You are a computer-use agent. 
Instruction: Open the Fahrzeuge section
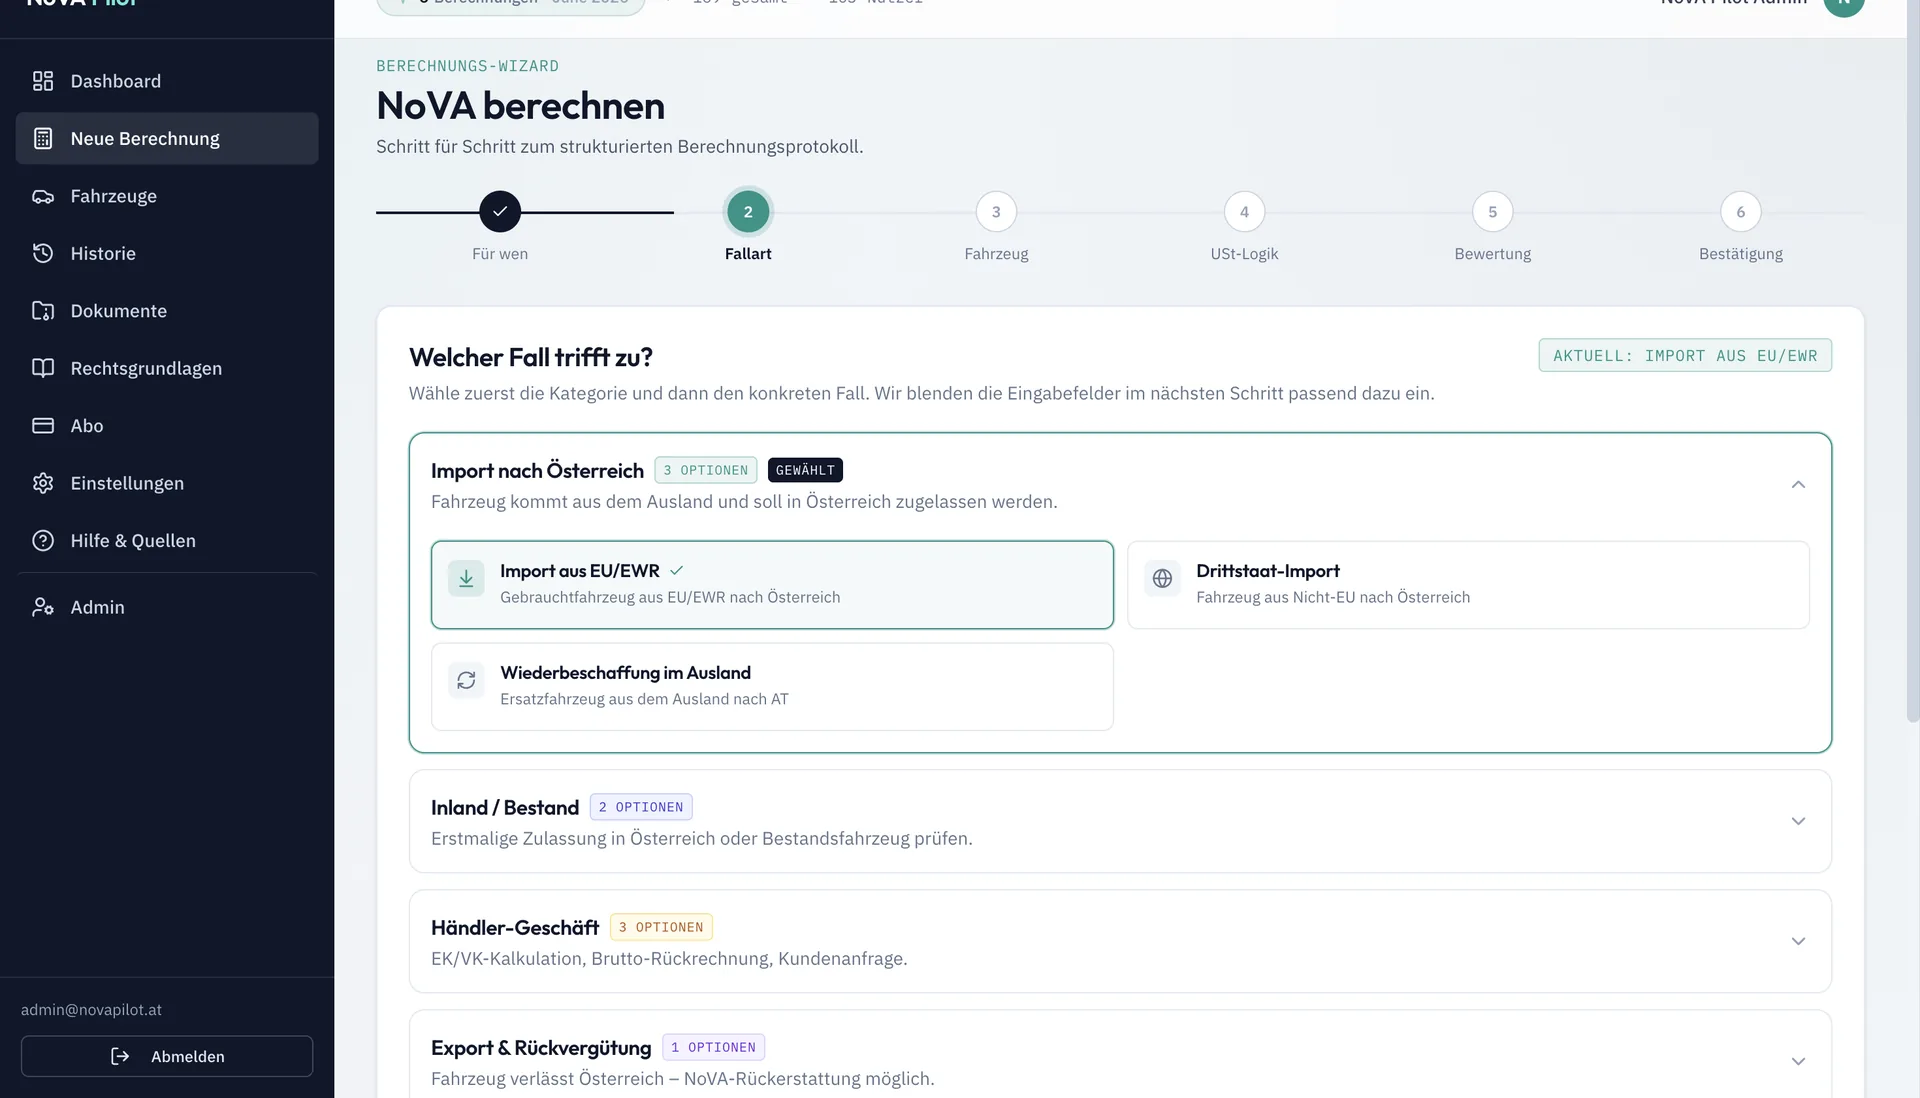(x=167, y=197)
